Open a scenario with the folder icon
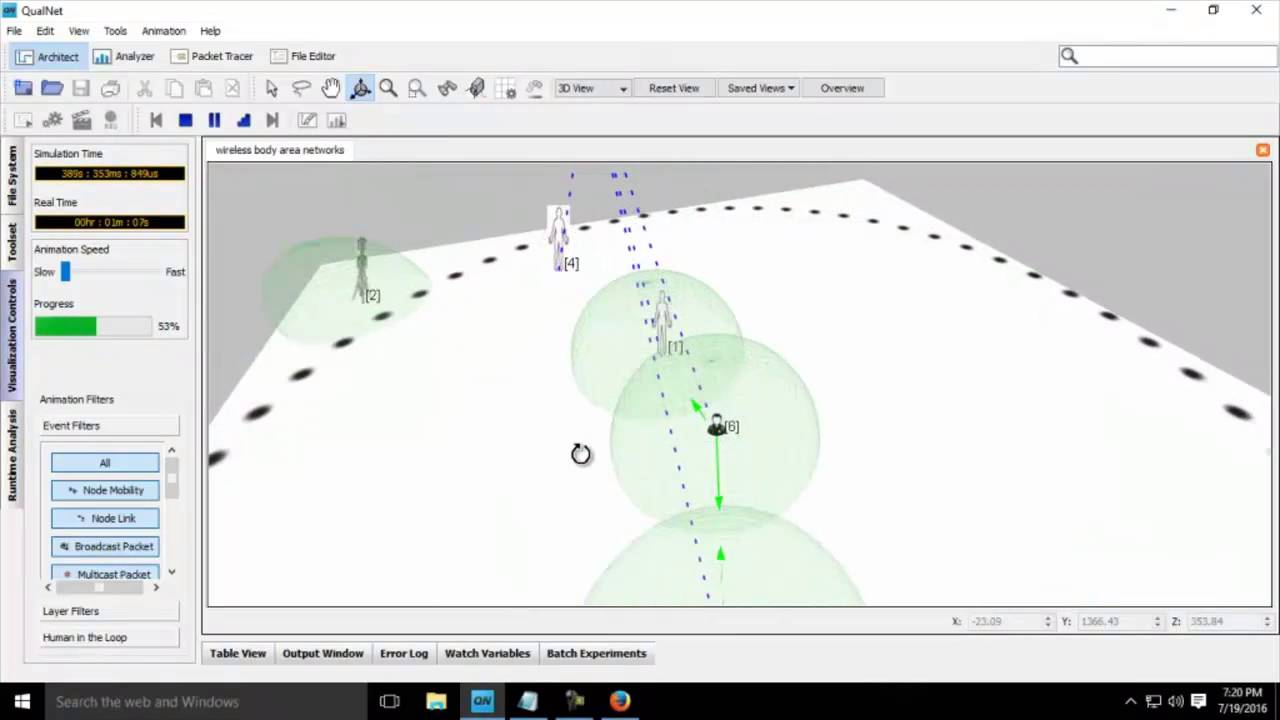 [52, 88]
